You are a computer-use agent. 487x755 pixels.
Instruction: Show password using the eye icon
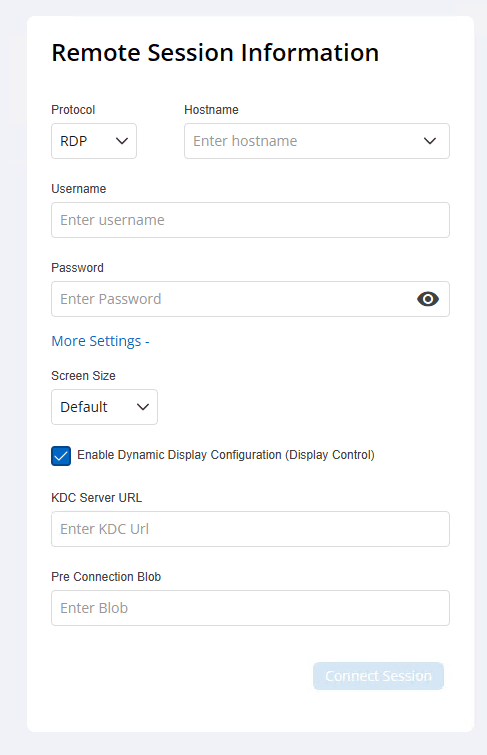428,299
